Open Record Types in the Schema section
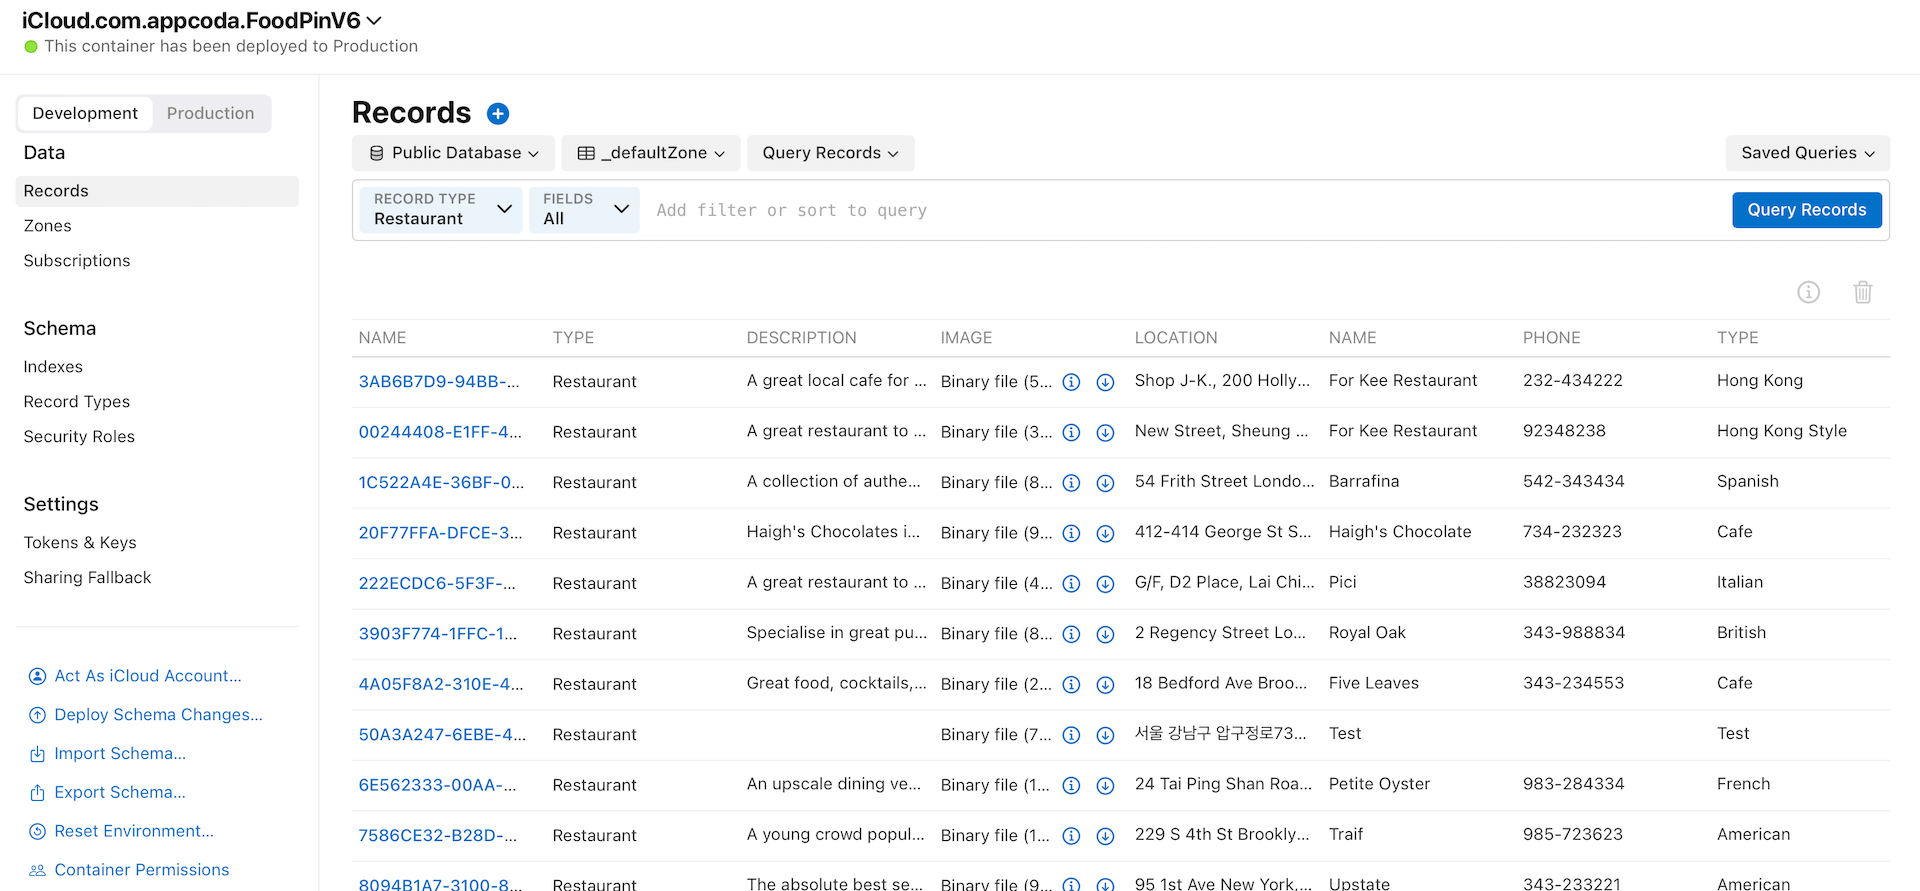 [x=77, y=402]
